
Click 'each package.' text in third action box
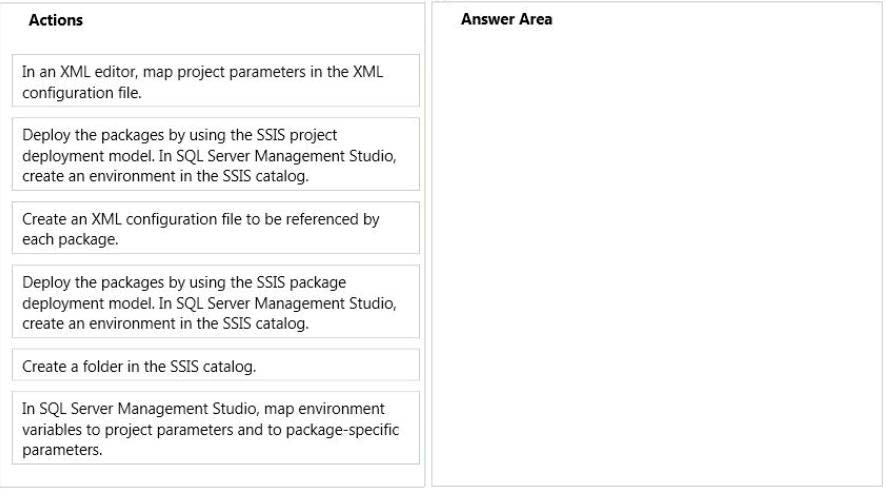tap(70, 240)
